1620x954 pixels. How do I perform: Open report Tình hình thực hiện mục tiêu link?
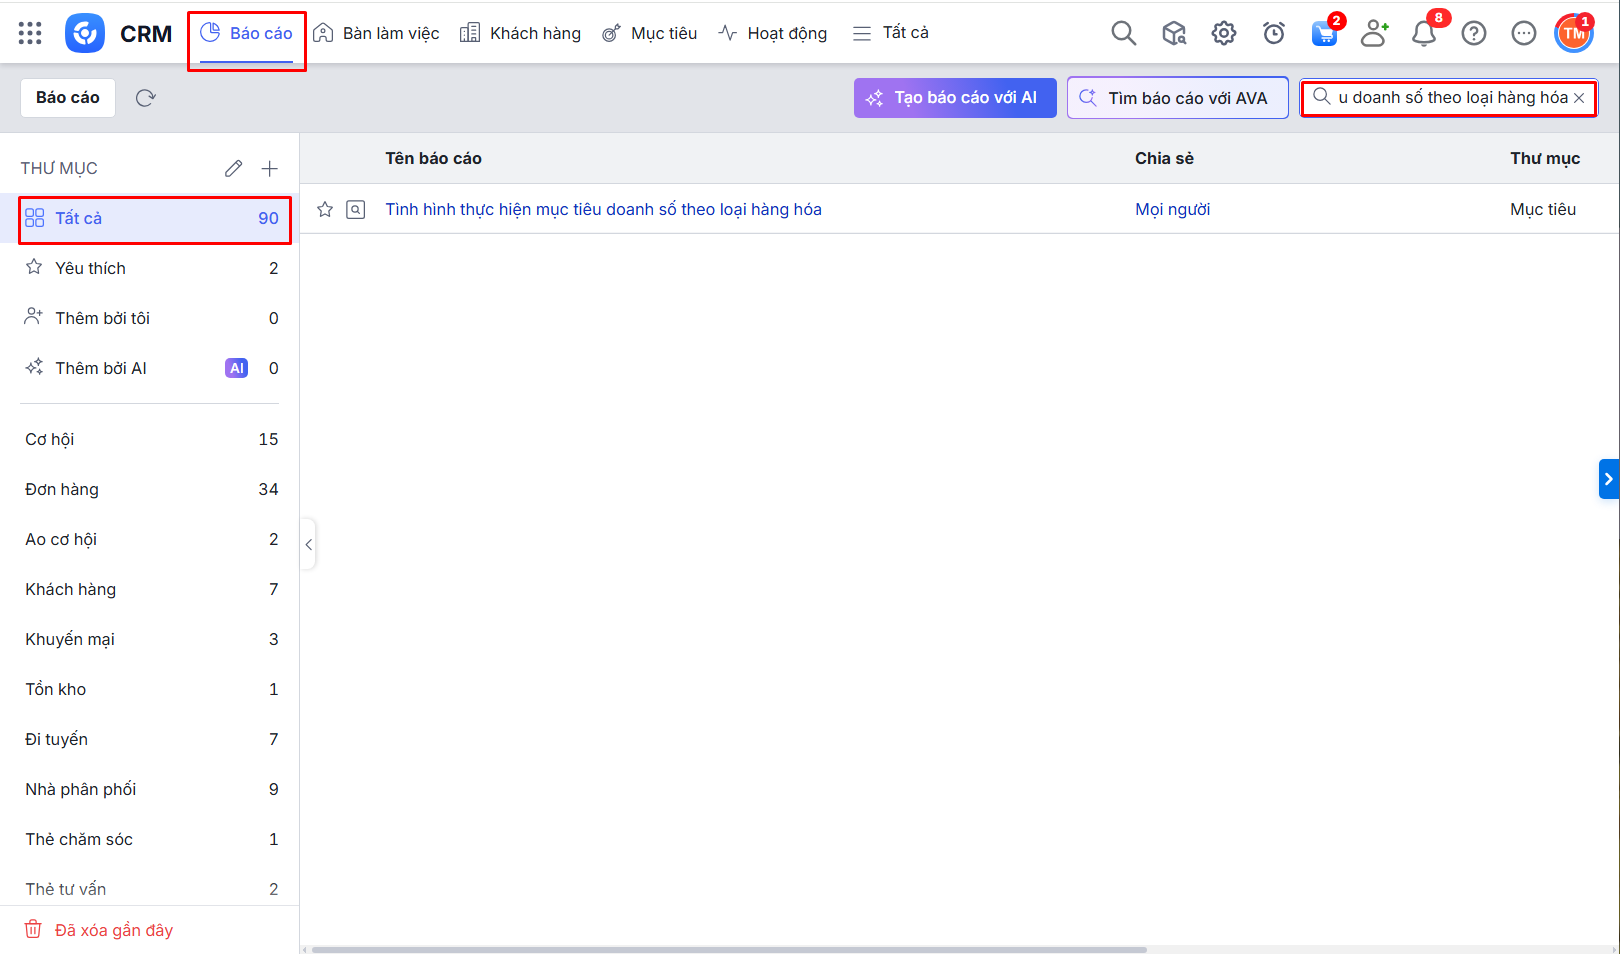point(603,209)
